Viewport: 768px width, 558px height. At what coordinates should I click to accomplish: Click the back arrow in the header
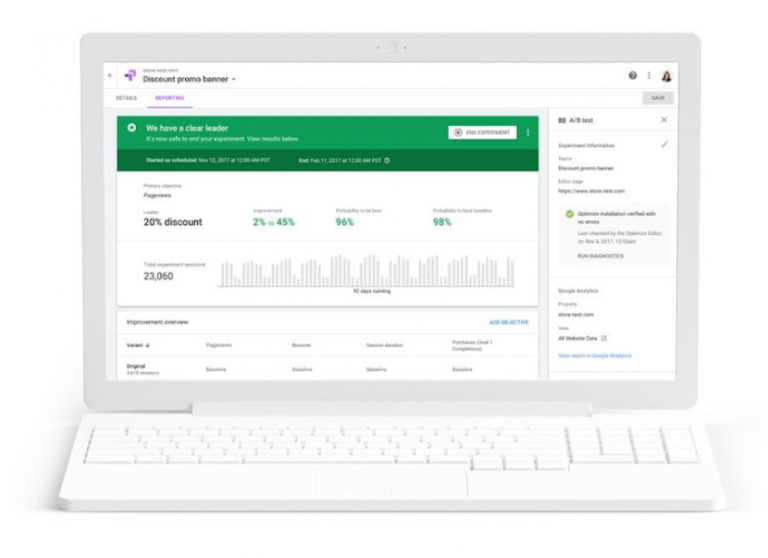[x=110, y=76]
